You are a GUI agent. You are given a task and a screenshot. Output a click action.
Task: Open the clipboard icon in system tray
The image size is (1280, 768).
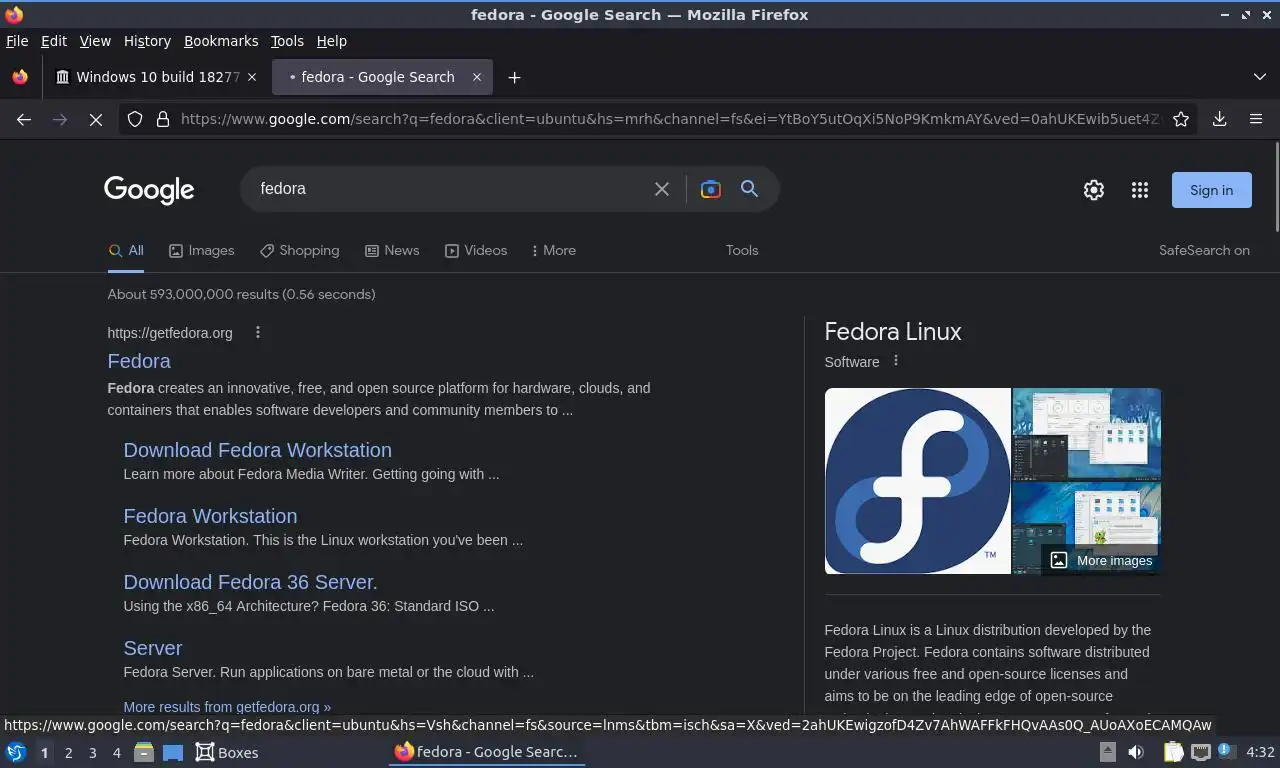(1173, 752)
